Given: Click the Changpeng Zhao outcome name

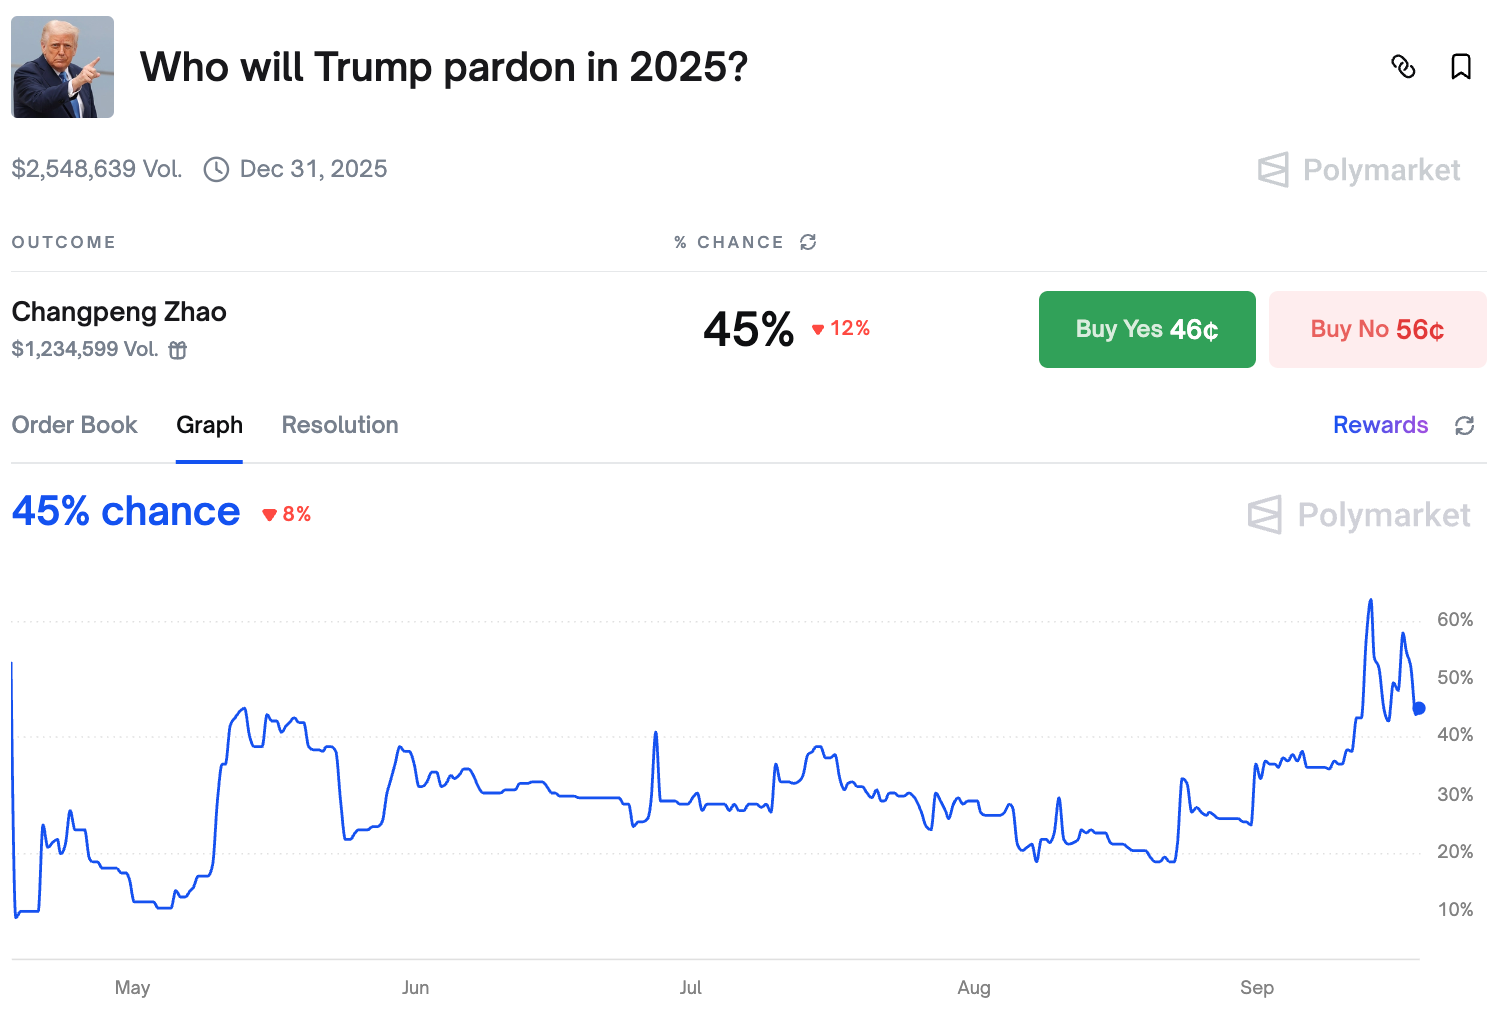Looking at the screenshot, I should click(x=118, y=311).
